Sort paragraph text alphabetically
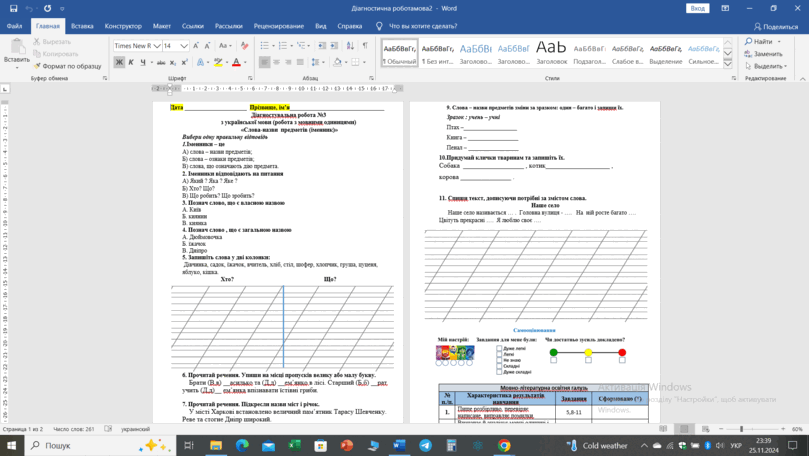 click(350, 46)
